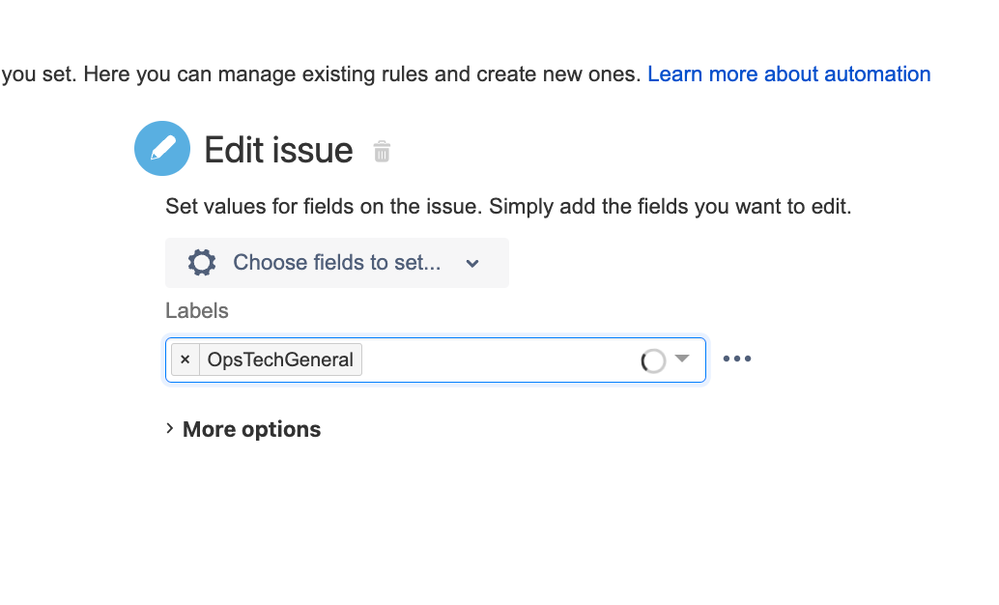
Task: Click the loading spinner in Labels field
Action: 653,361
